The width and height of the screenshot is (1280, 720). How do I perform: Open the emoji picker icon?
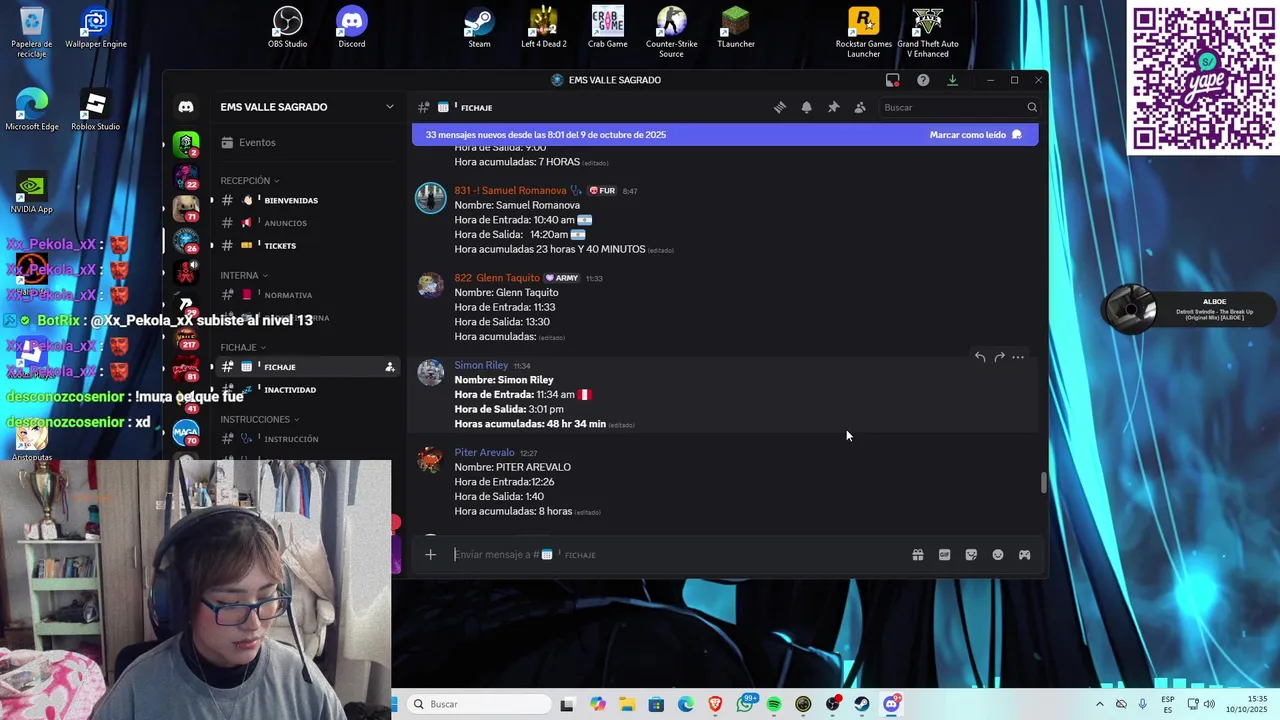[998, 555]
